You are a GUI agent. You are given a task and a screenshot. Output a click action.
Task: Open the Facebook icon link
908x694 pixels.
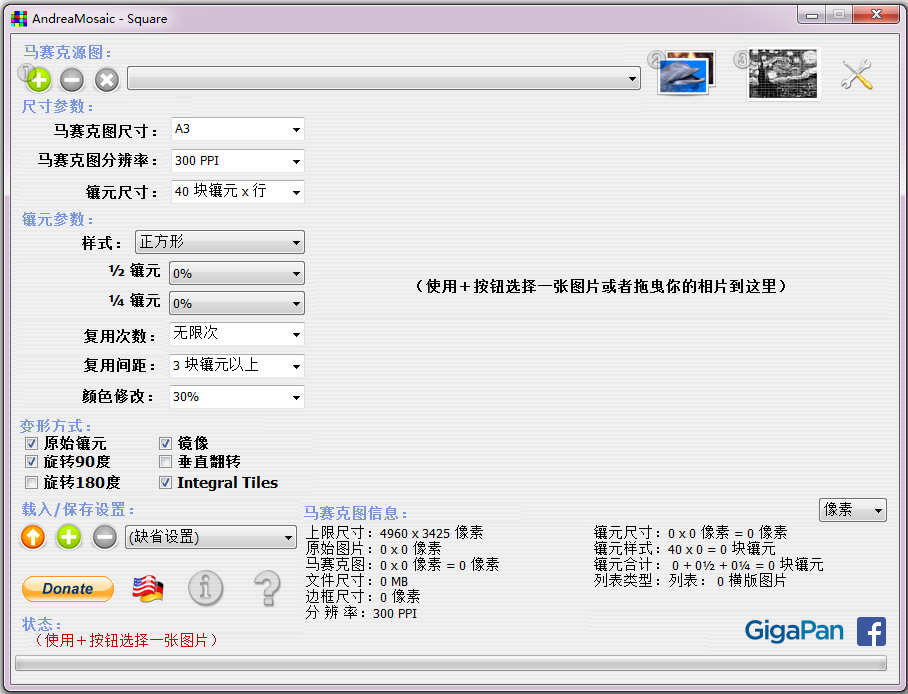tap(871, 631)
